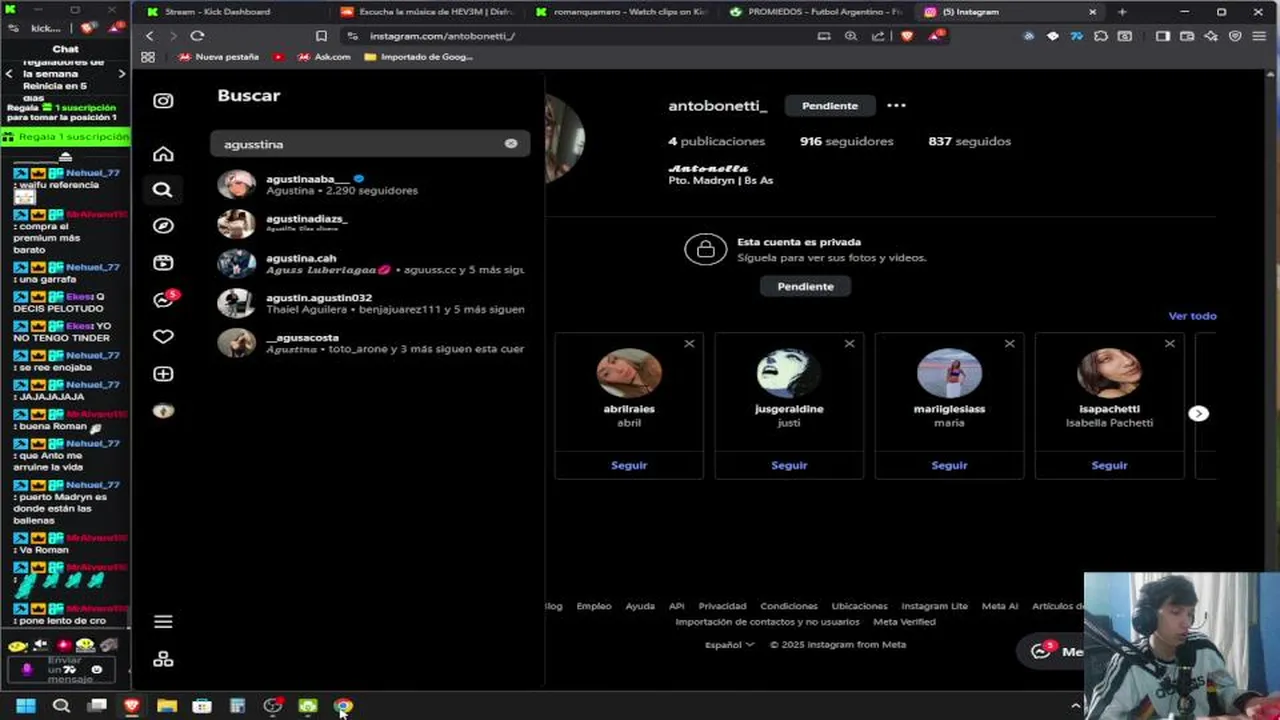The width and height of the screenshot is (1280, 720).
Task: Open Chrome from taskbar
Action: 343,706
